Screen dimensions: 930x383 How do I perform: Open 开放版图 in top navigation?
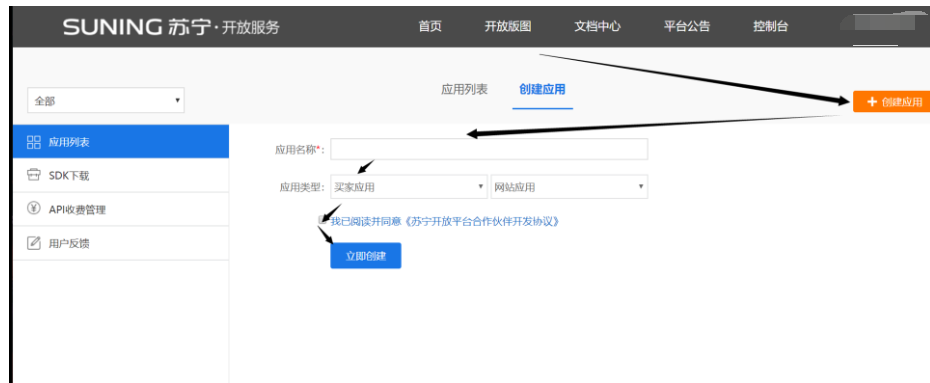click(508, 26)
